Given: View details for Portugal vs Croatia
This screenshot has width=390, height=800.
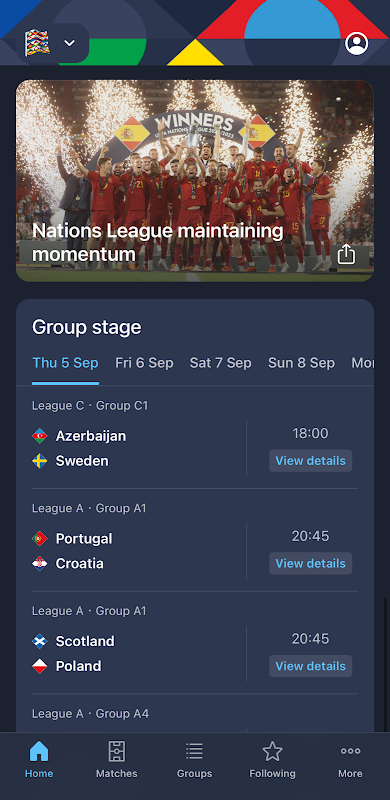Looking at the screenshot, I should coord(310,563).
